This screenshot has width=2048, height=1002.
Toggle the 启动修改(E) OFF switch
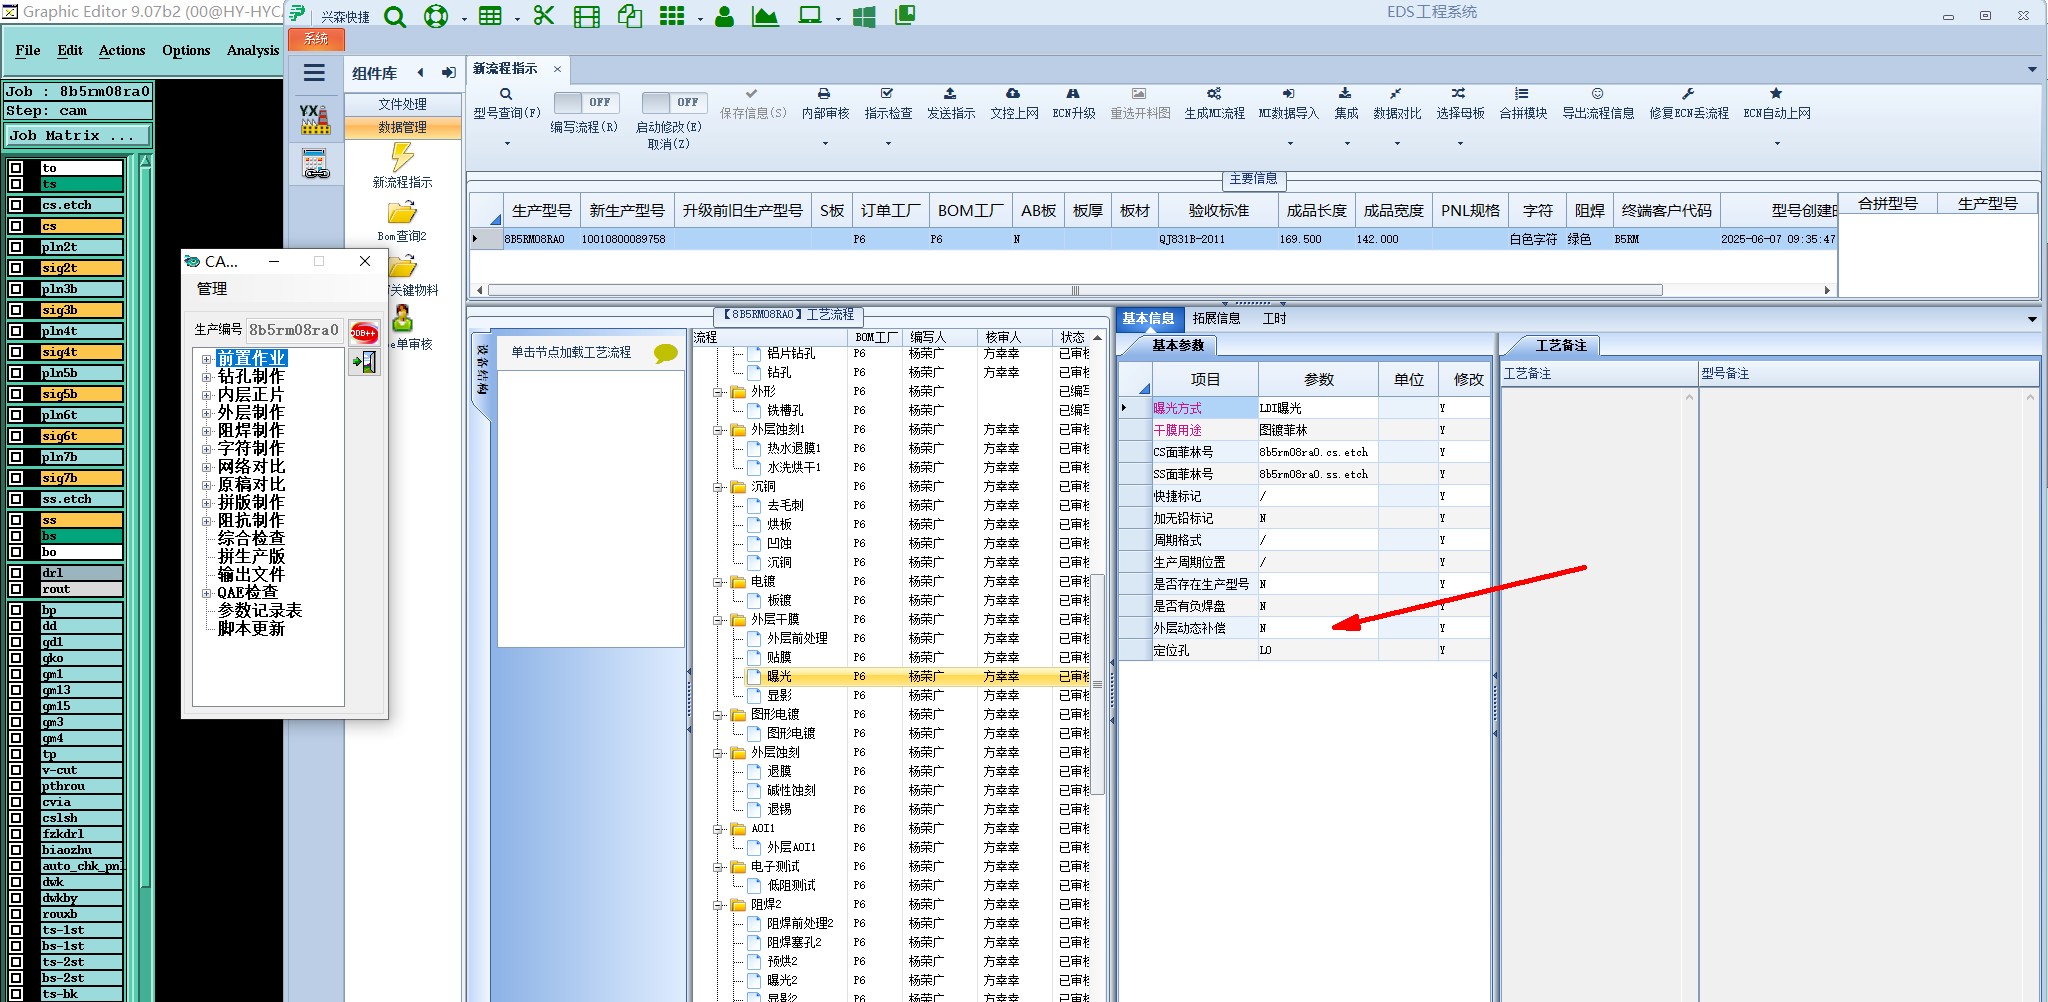[674, 102]
